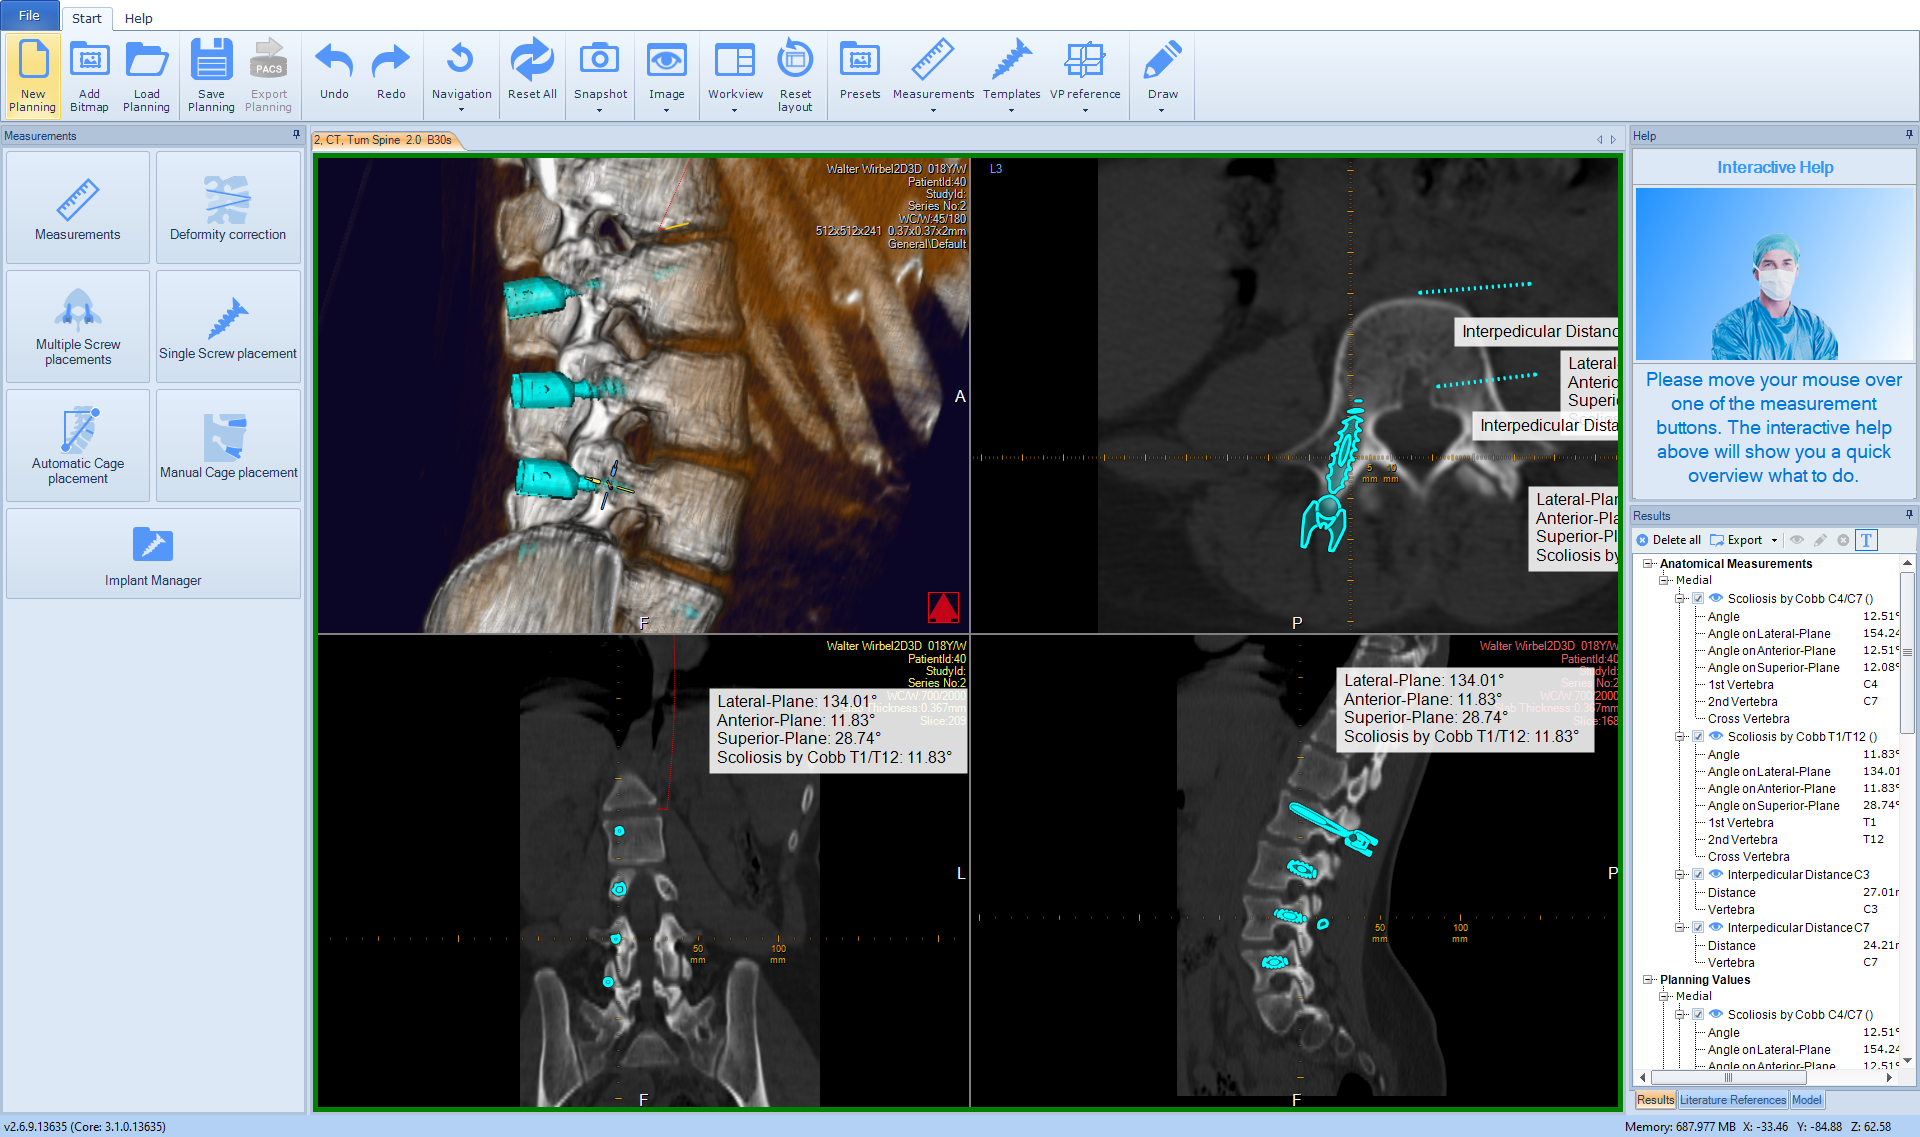Select the Deformity correction tool
The height and width of the screenshot is (1137, 1920).
tap(228, 207)
